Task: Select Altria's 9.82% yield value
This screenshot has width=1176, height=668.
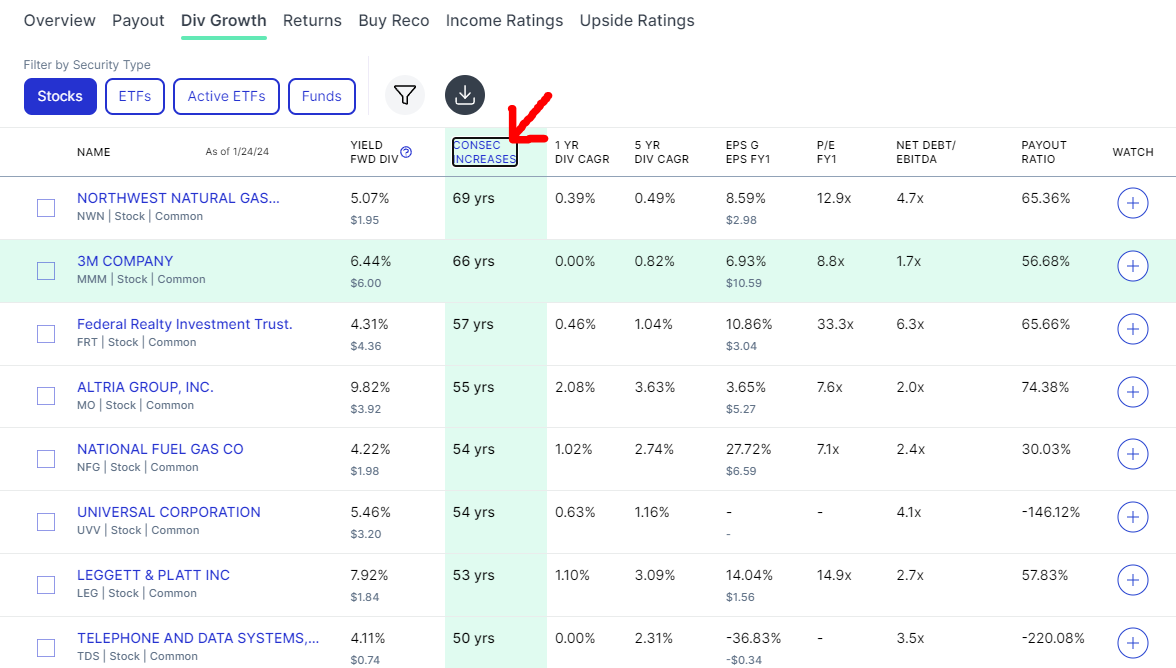Action: point(370,387)
